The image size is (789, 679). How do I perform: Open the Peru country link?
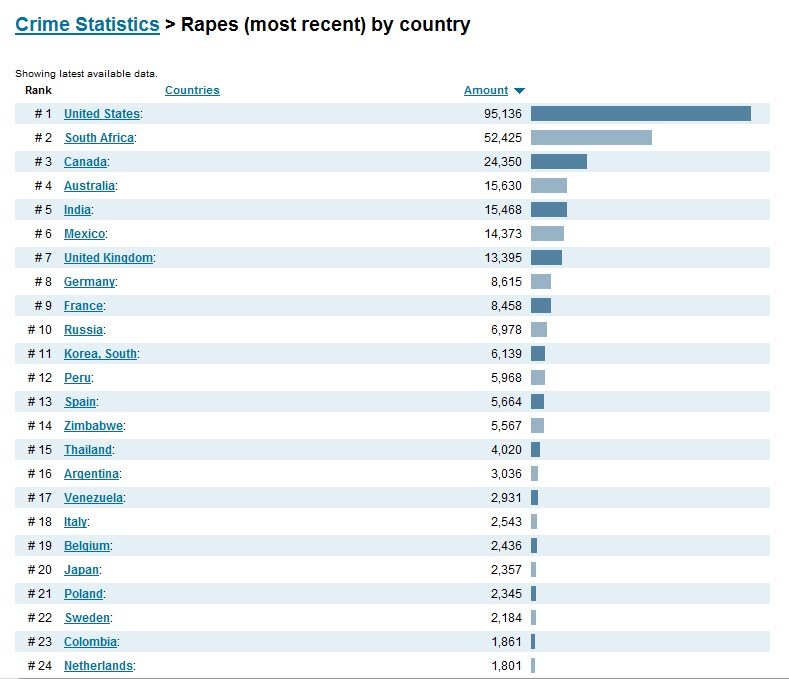[77, 378]
